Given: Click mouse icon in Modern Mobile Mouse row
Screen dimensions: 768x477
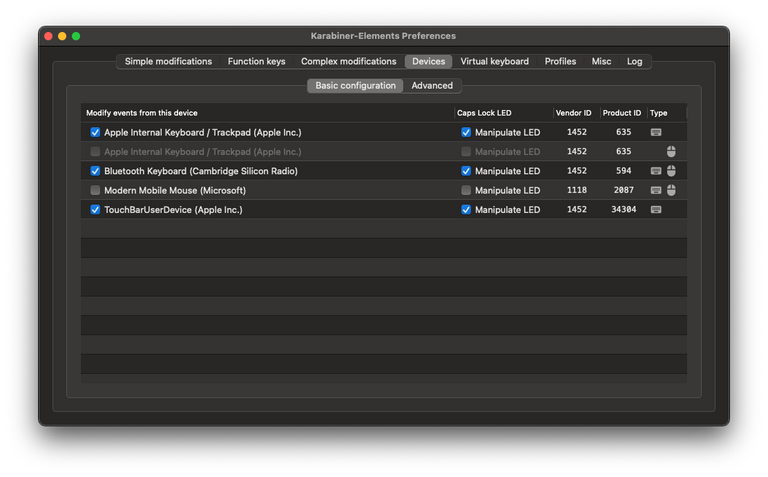Looking at the screenshot, I should coord(671,190).
